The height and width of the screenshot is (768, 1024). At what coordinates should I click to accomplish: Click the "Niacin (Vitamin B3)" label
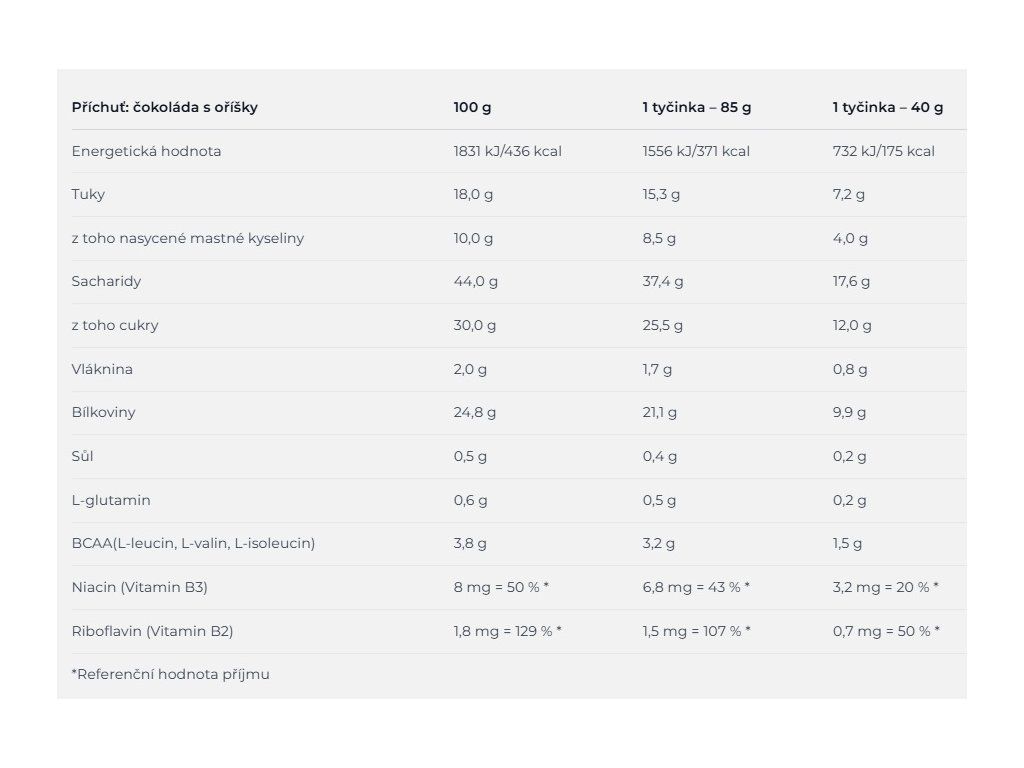(x=139, y=587)
